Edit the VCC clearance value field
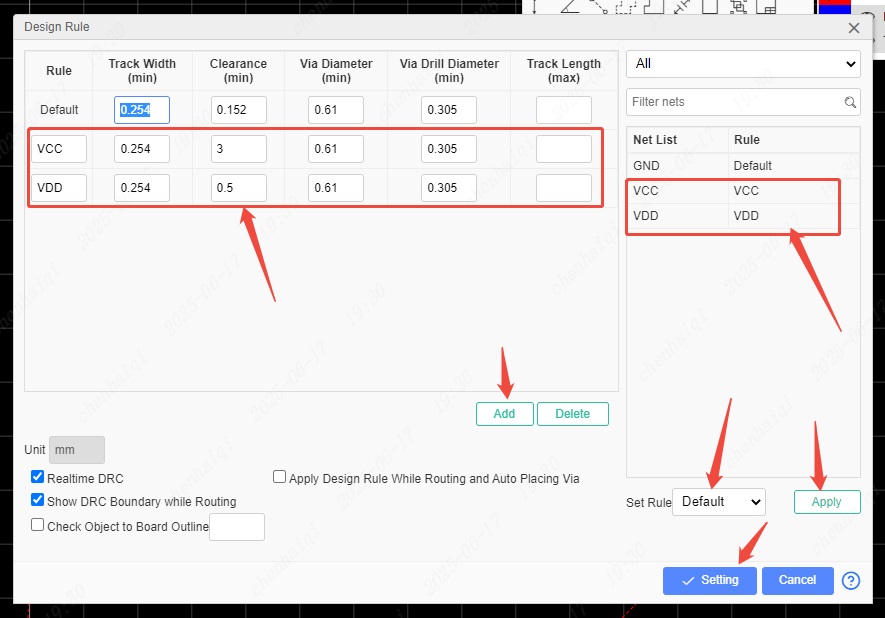Screen dimensions: 885x618 pos(238,149)
